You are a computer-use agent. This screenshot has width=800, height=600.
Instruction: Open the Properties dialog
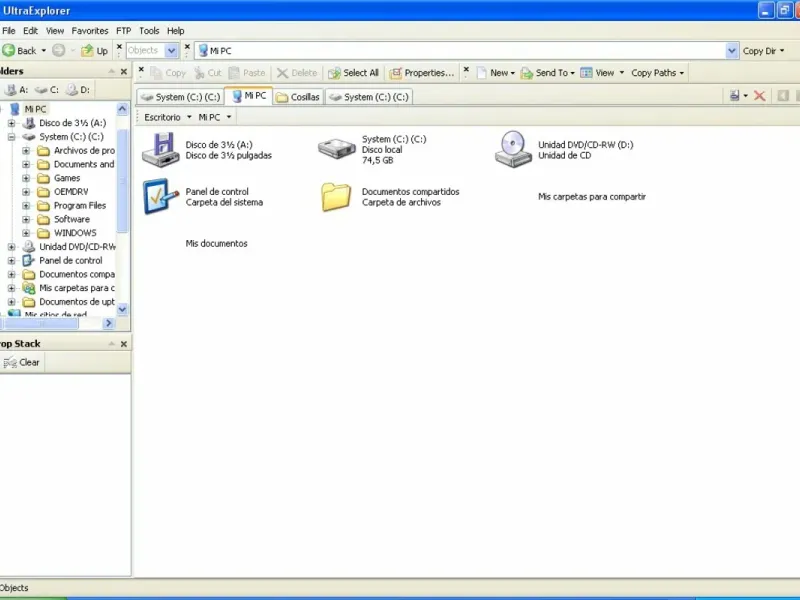(x=421, y=73)
